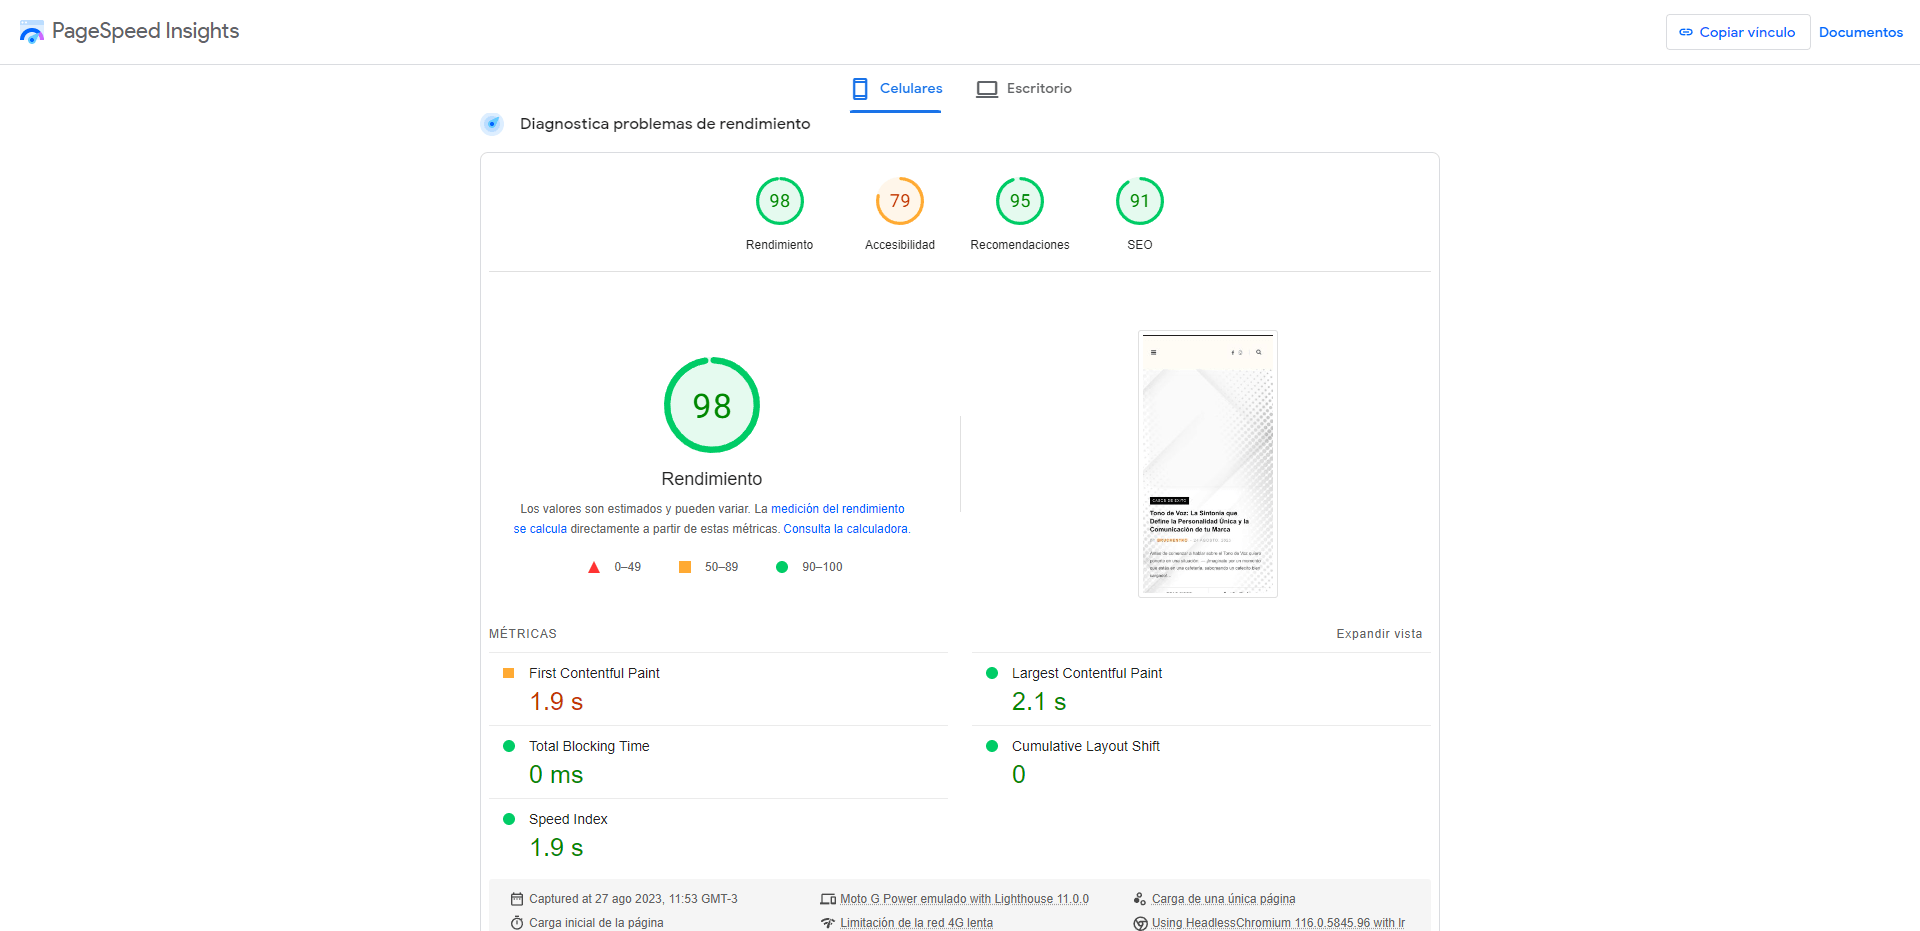Click the Recomendaciones 95 score gauge
The height and width of the screenshot is (931, 1920).
point(1019,201)
